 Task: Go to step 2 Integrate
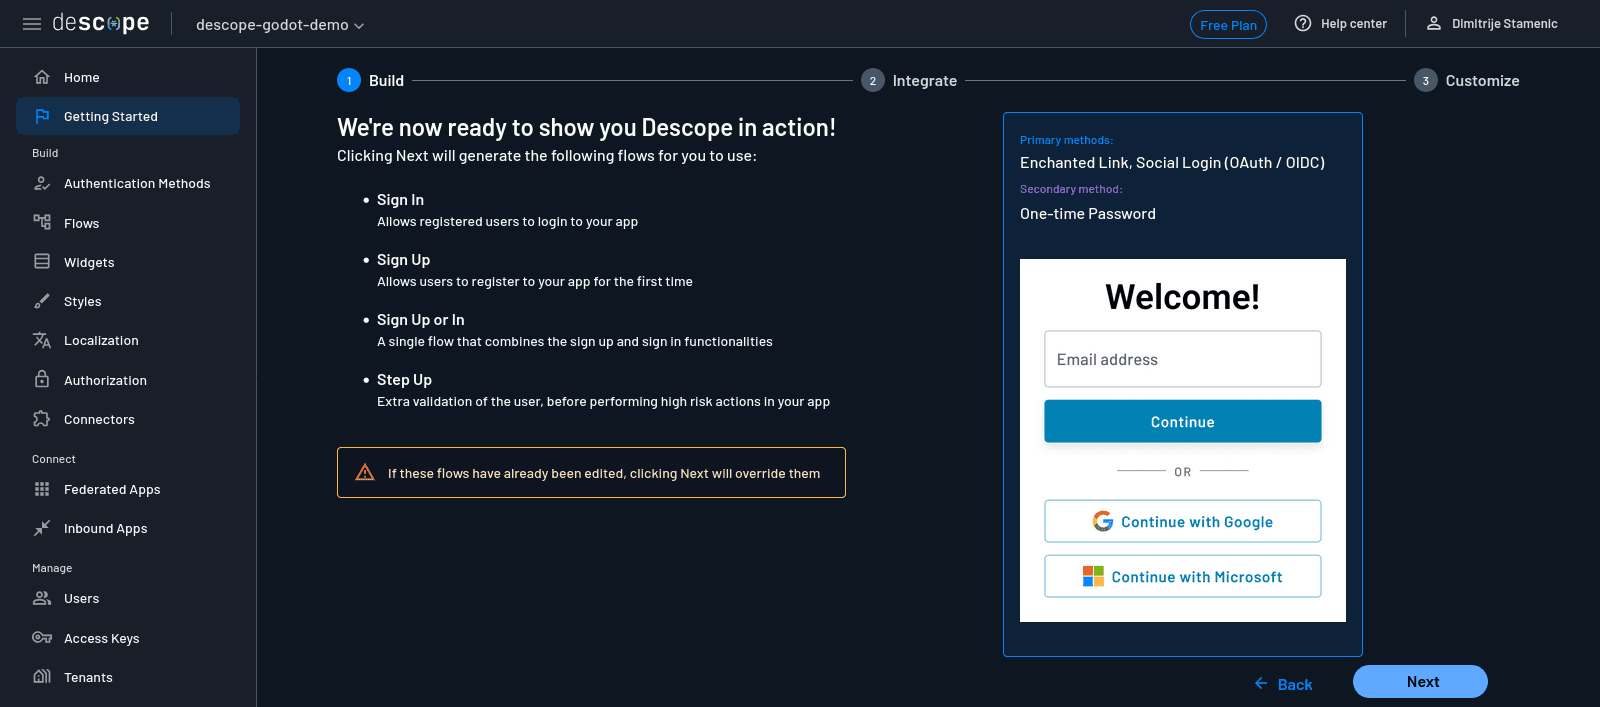[x=909, y=81]
